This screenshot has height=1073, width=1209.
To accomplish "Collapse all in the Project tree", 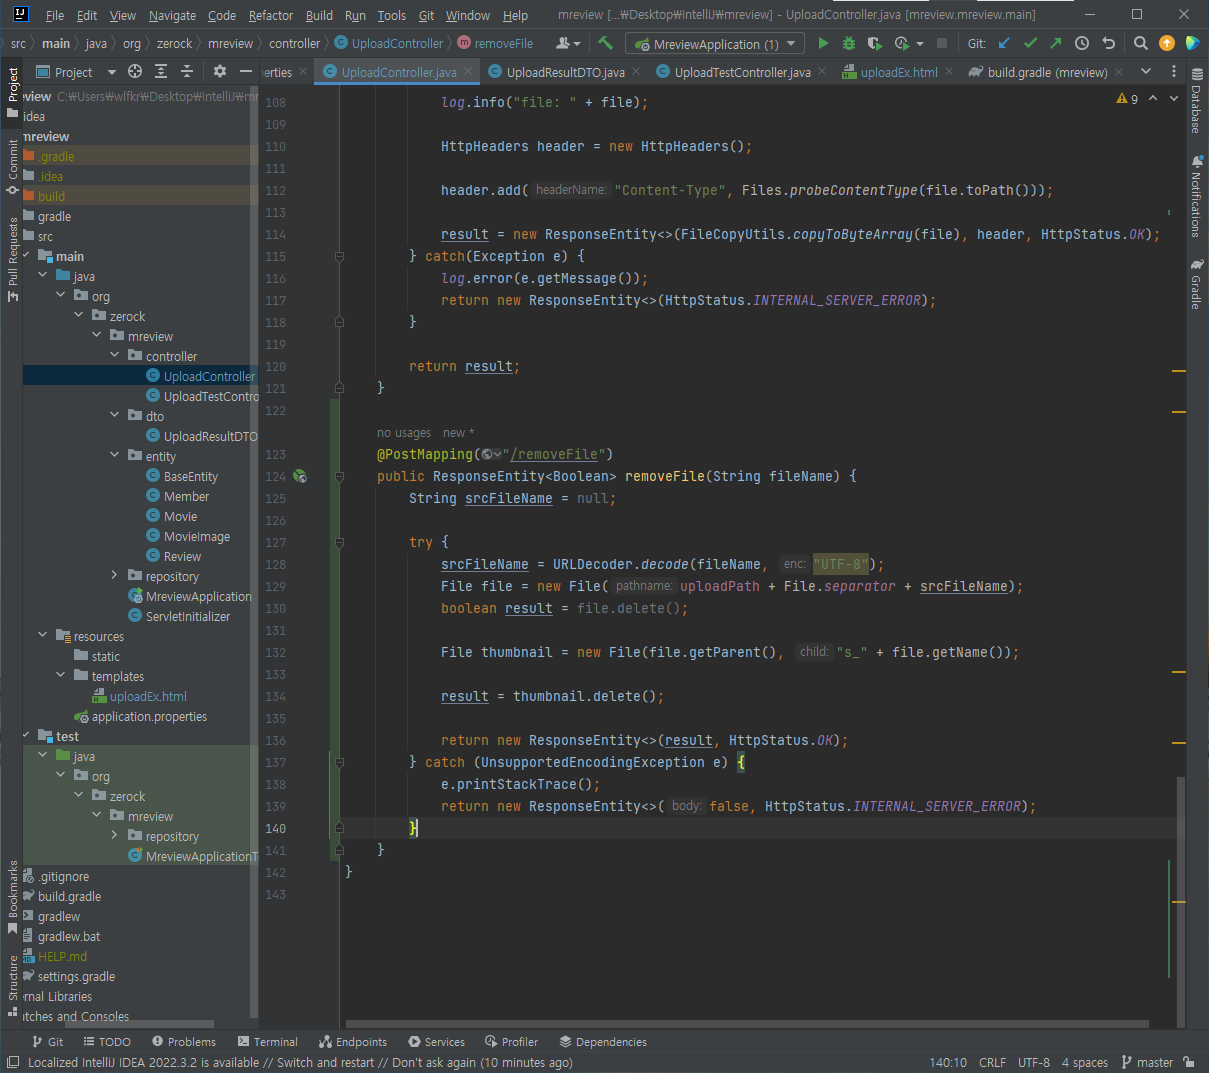I will (187, 72).
